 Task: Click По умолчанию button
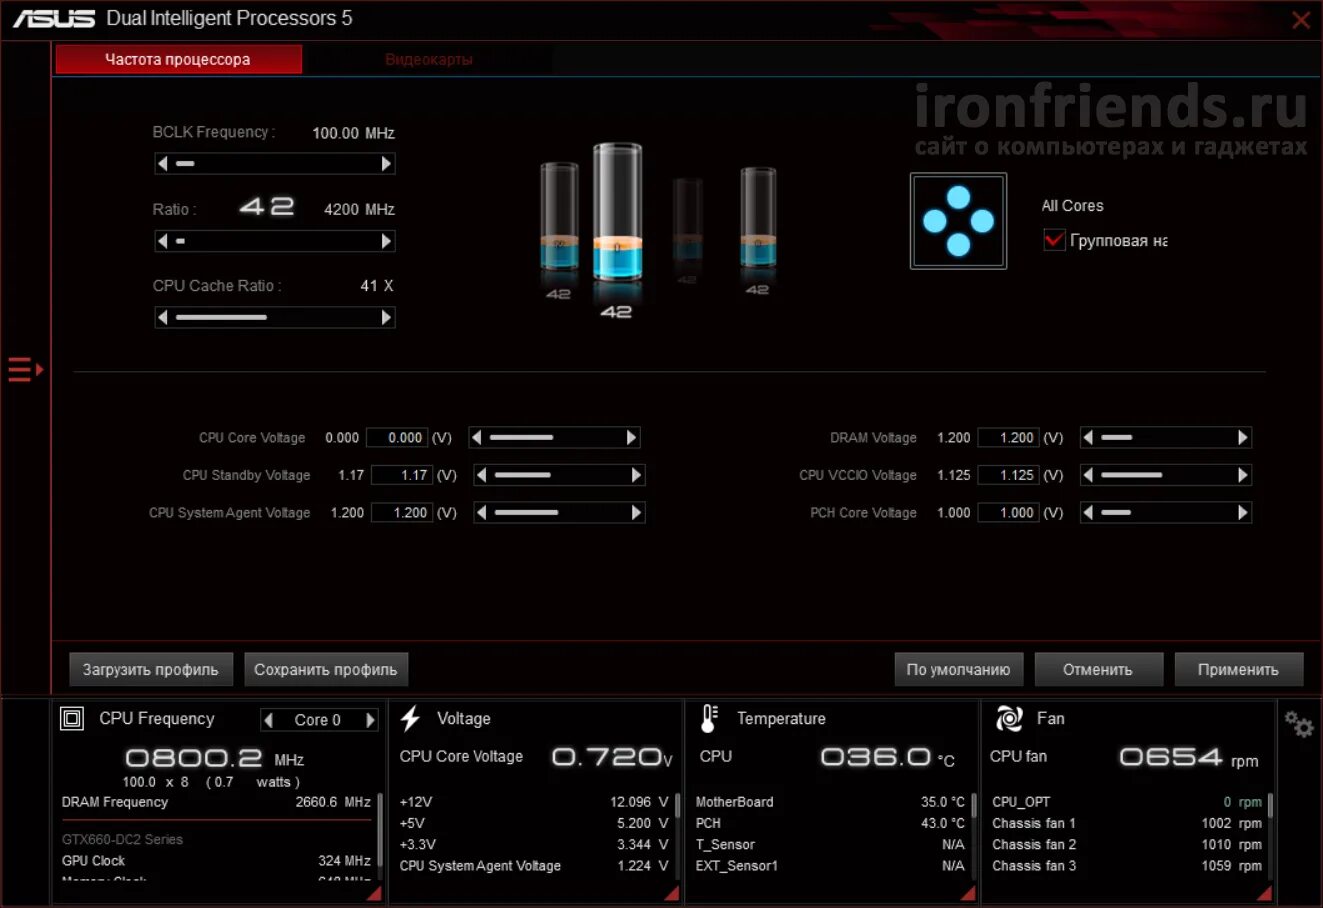click(x=958, y=669)
